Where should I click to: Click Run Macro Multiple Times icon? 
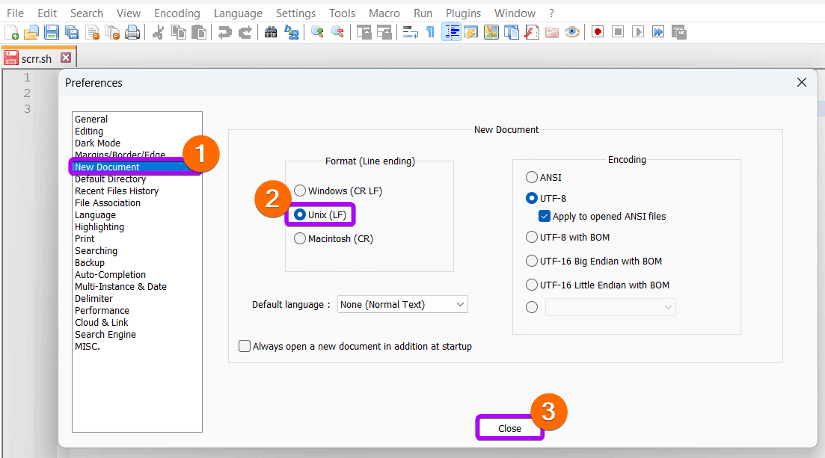[658, 33]
